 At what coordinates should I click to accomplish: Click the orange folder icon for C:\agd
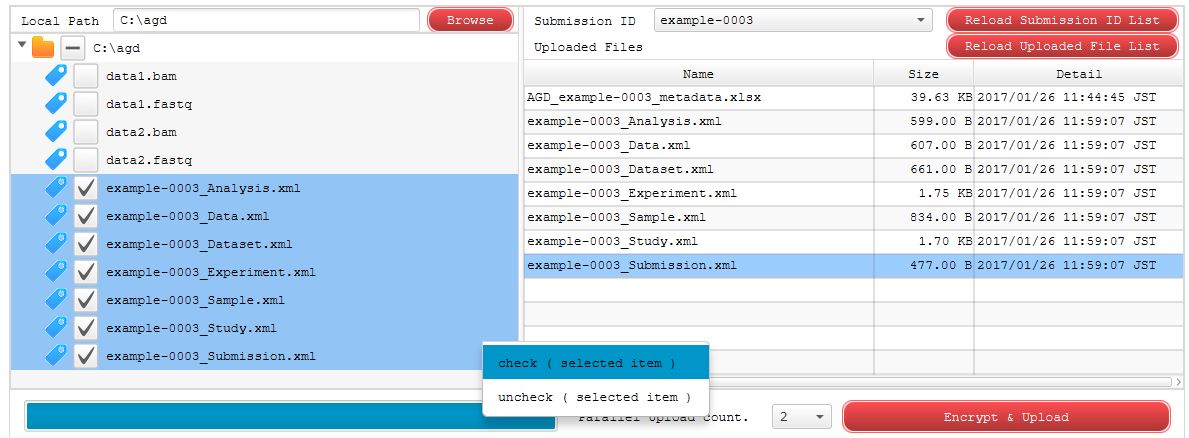pos(43,47)
